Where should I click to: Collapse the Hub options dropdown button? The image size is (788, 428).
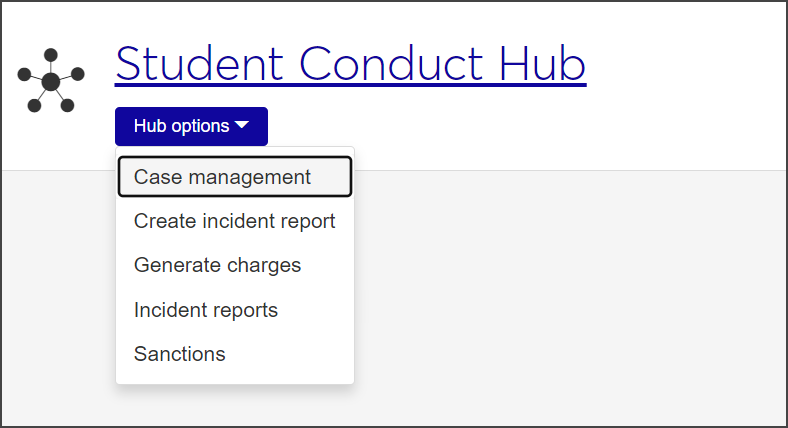point(191,126)
